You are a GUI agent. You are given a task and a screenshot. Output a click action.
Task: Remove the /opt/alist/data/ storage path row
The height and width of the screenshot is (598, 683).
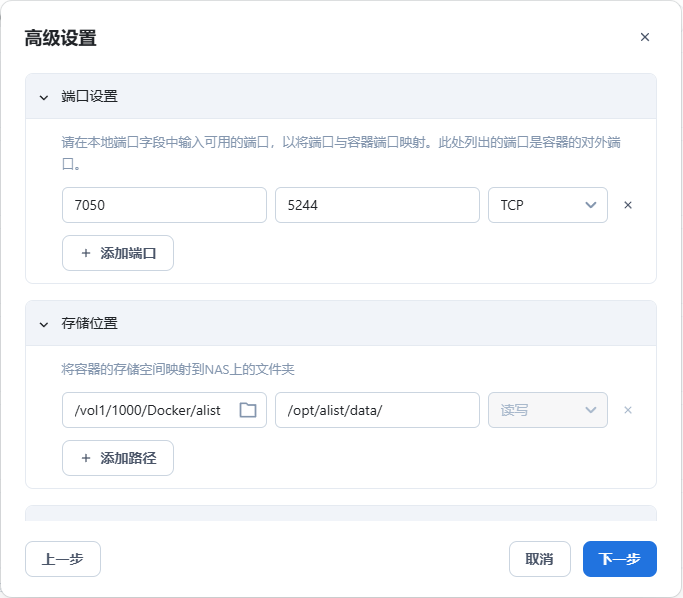(628, 410)
